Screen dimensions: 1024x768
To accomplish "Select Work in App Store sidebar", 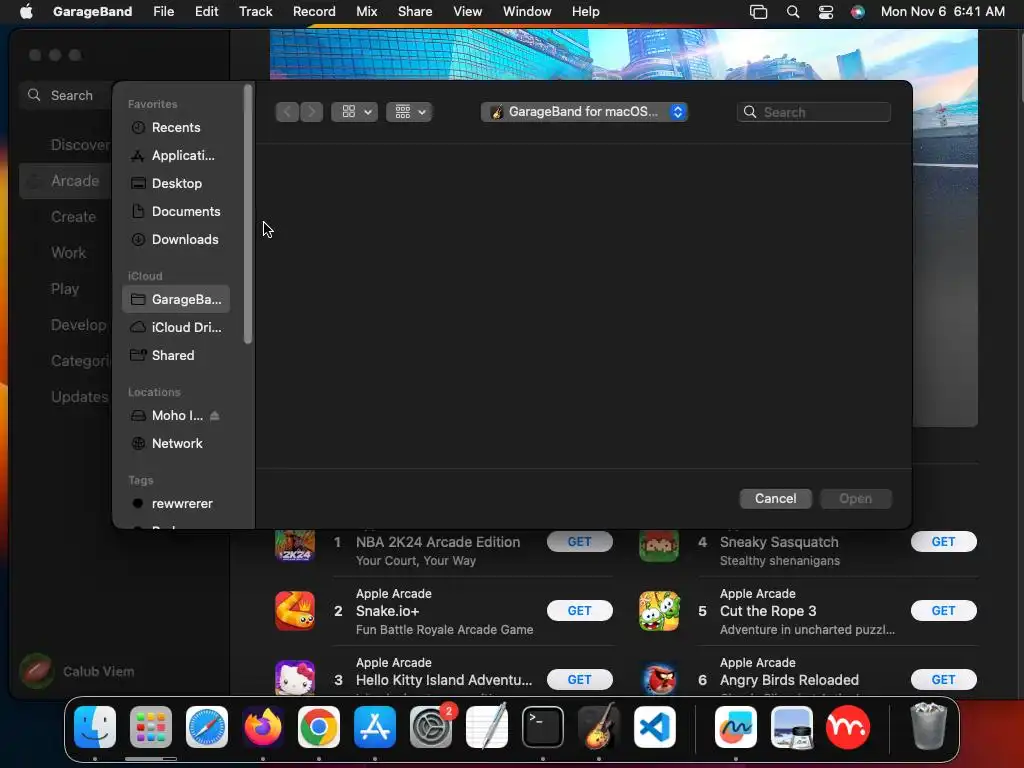I will 68,253.
